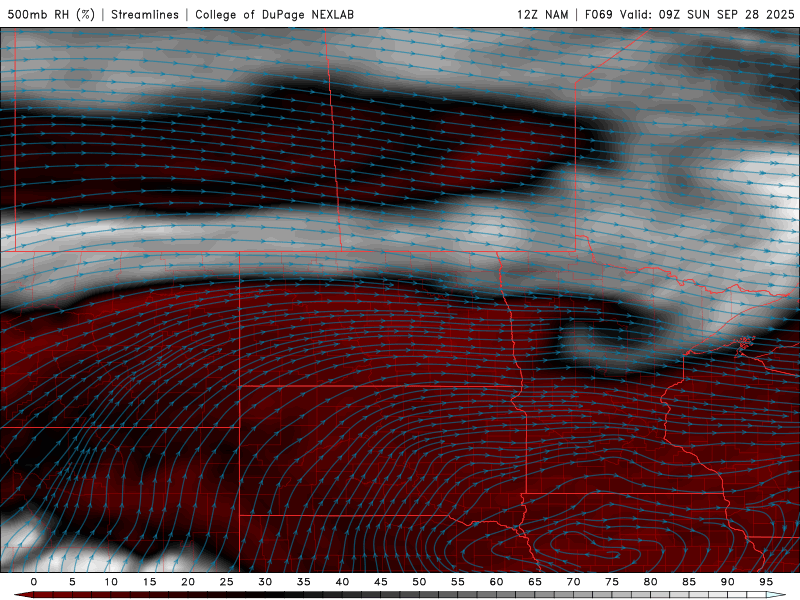Click the "40" value on the color scale
The width and height of the screenshot is (800, 600).
pyautogui.click(x=342, y=582)
